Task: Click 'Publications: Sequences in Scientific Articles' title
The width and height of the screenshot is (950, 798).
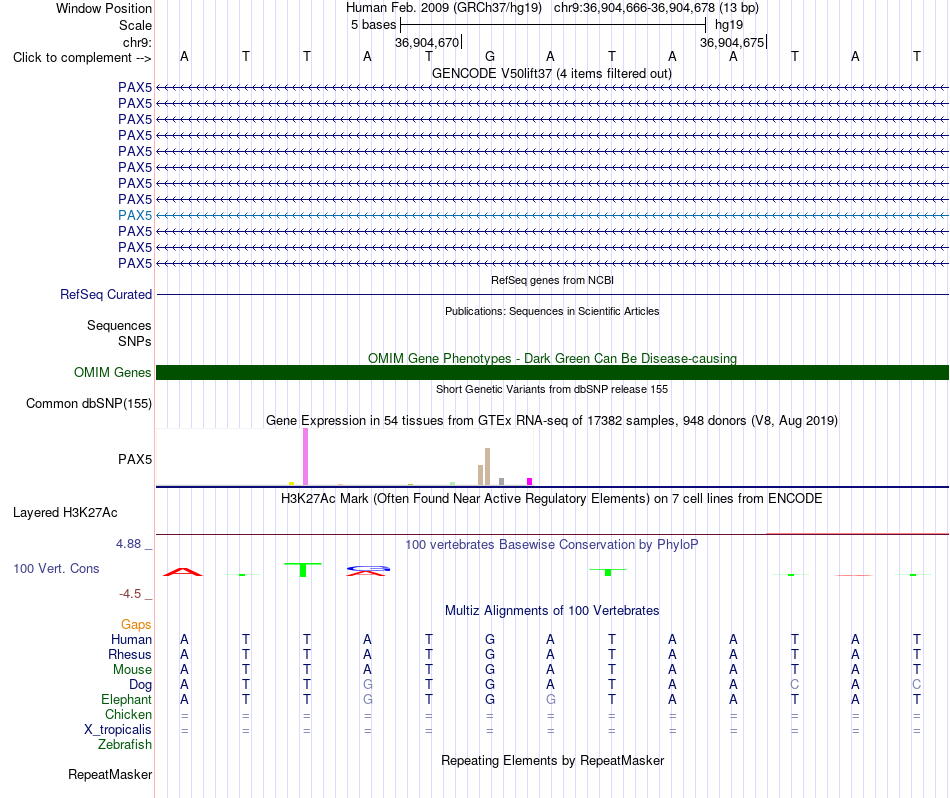Action: point(552,311)
